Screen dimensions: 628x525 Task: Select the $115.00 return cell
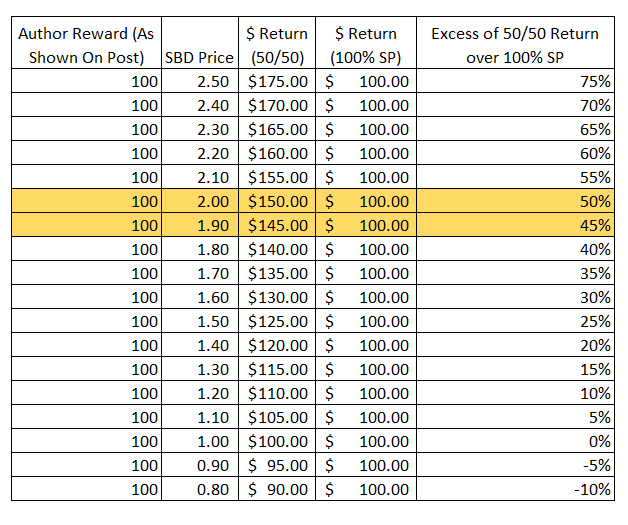tap(277, 370)
